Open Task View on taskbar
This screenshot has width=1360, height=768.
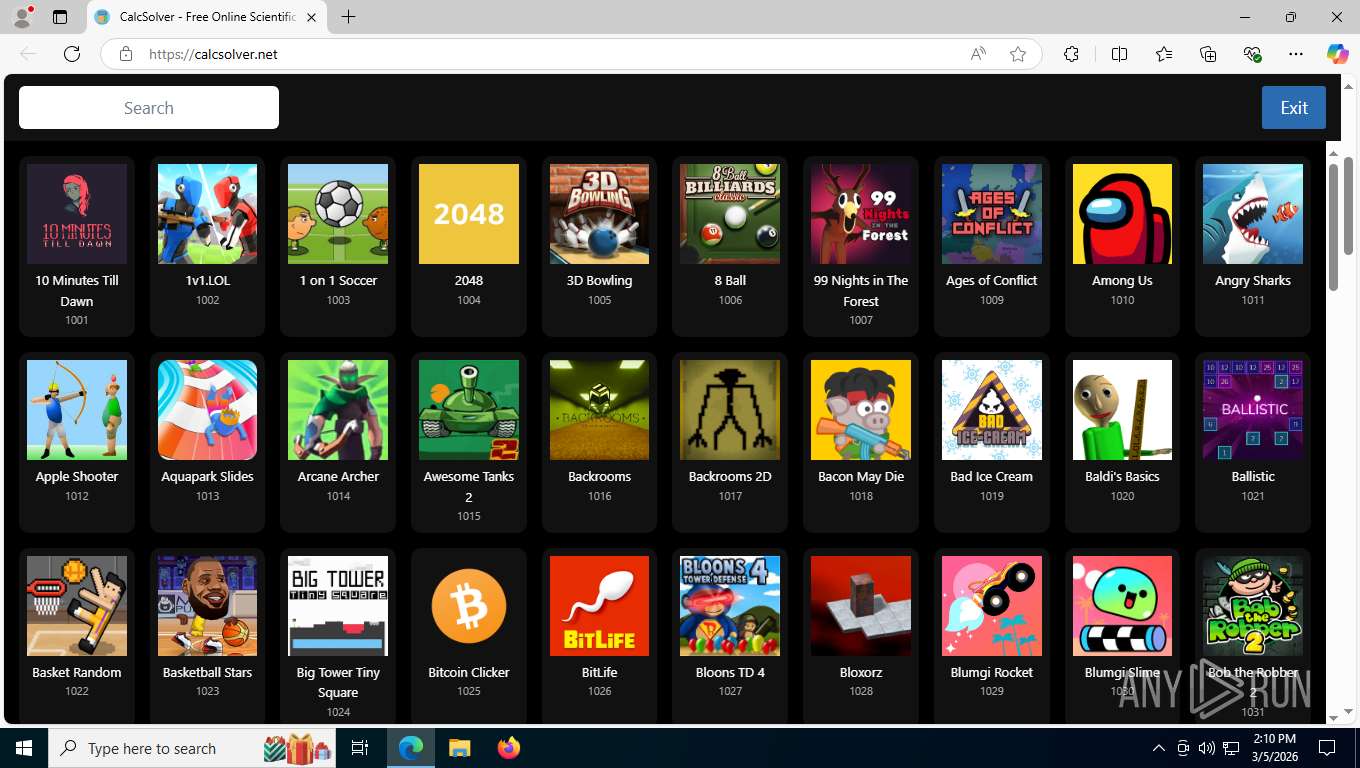pos(361,748)
